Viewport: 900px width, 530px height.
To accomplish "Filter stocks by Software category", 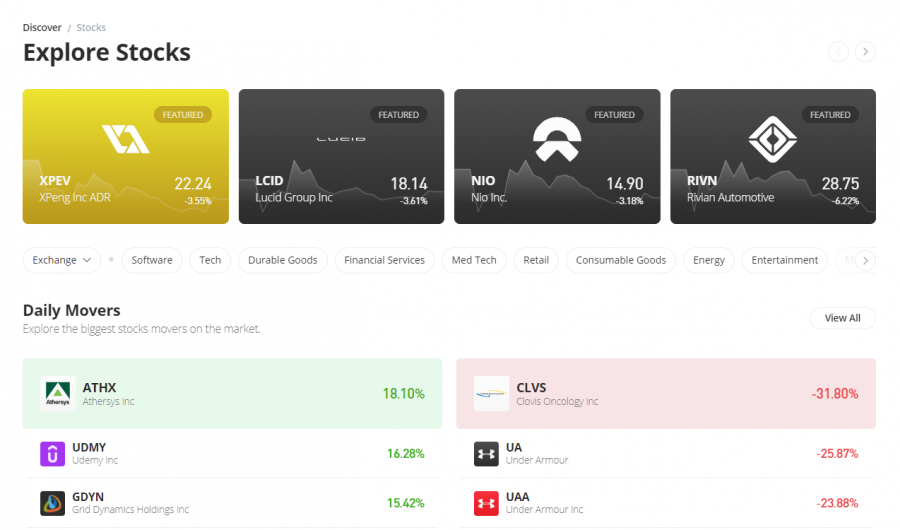I will click(152, 260).
